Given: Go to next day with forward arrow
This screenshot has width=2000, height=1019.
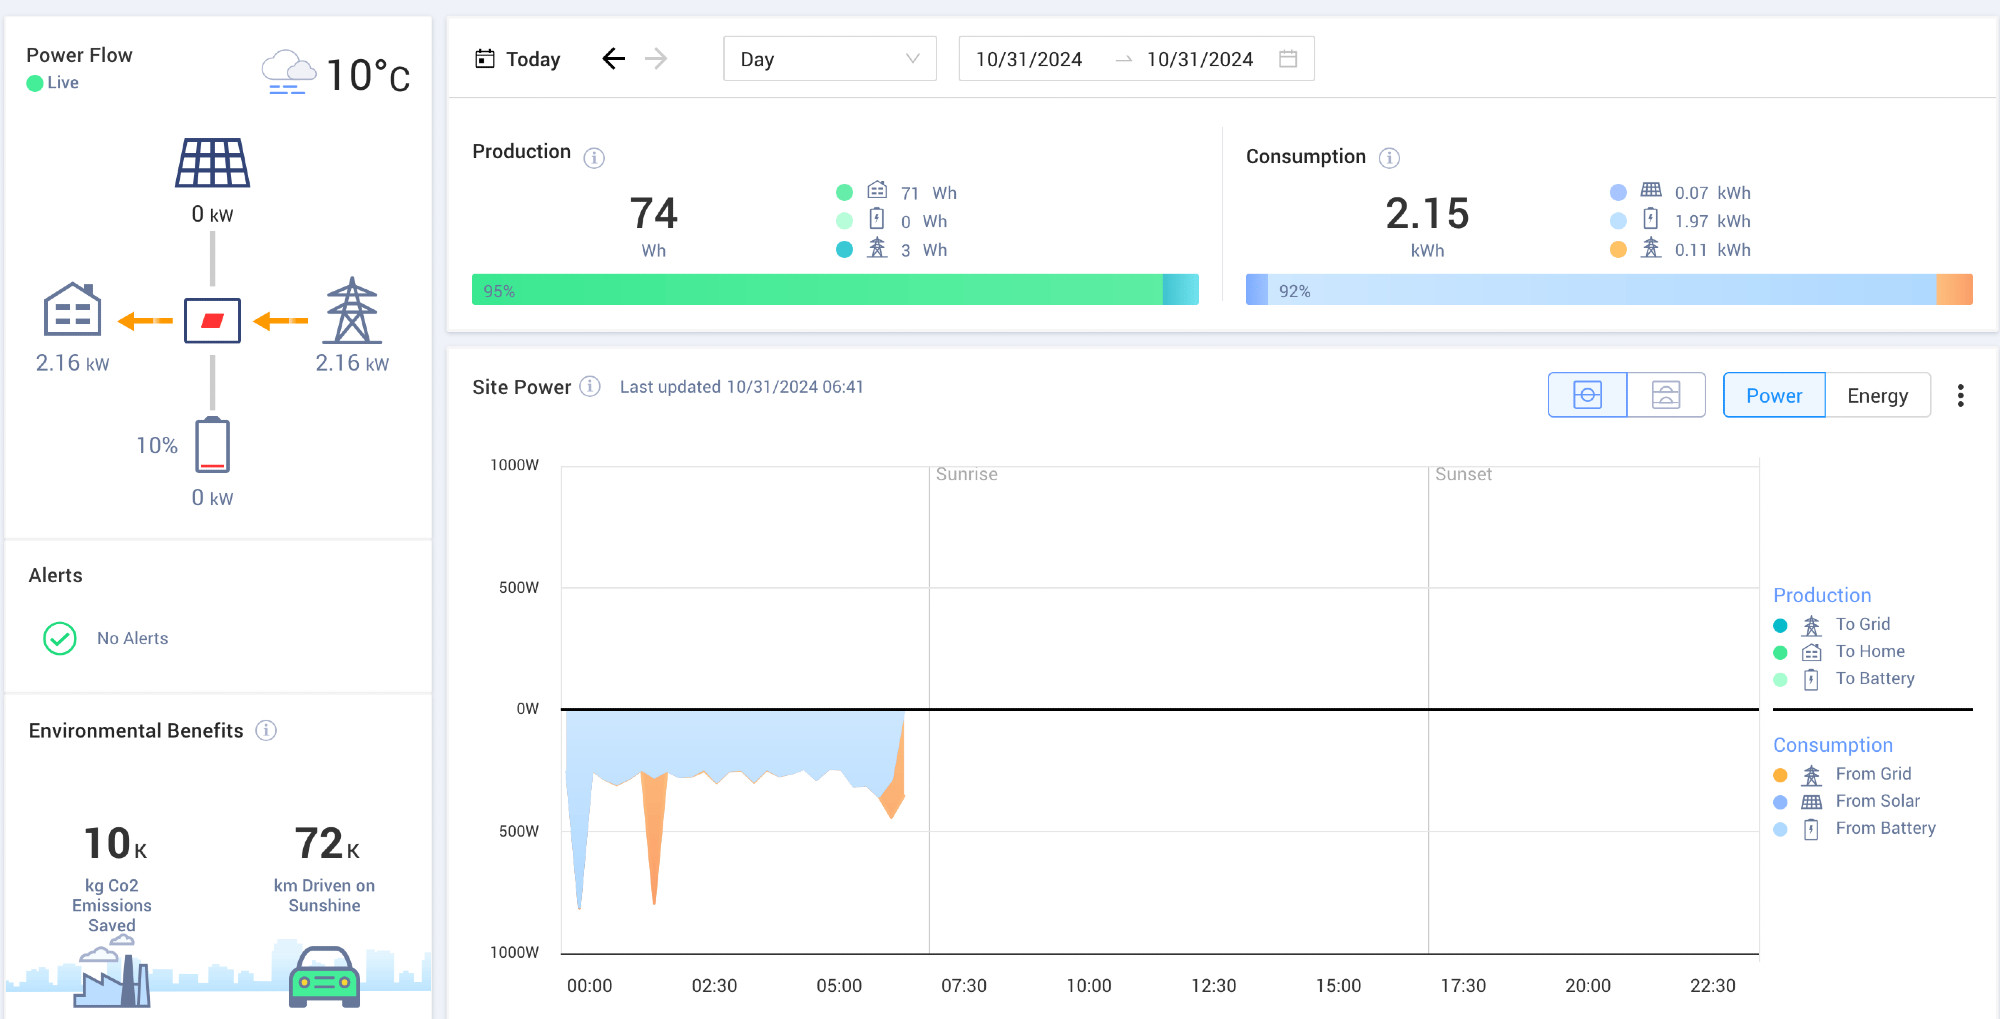Looking at the screenshot, I should [656, 59].
